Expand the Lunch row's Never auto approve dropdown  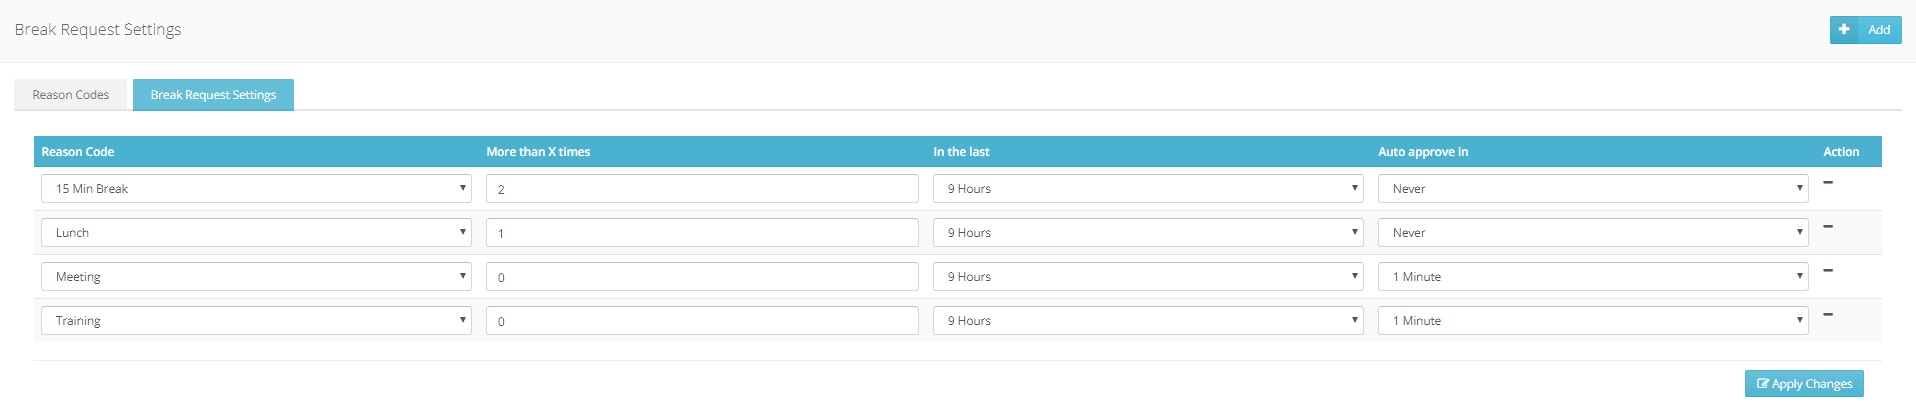tap(1592, 233)
